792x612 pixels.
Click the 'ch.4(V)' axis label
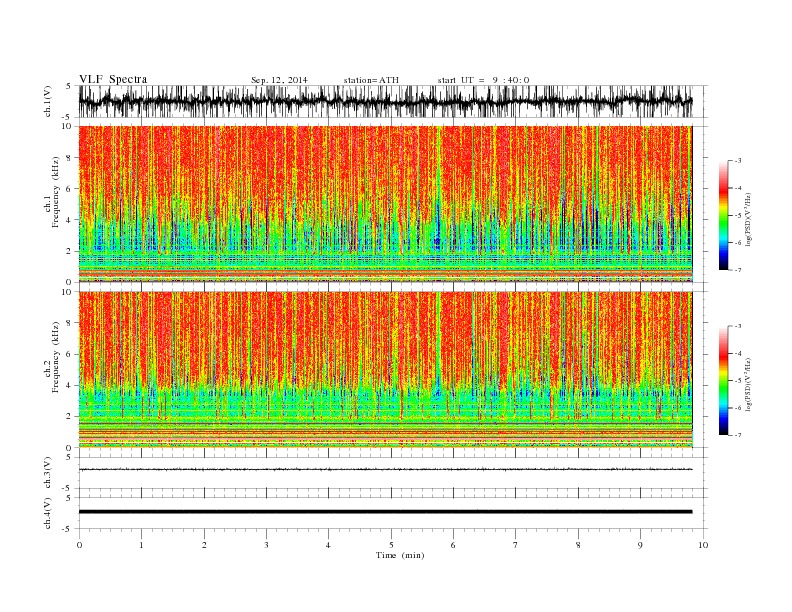pos(48,513)
